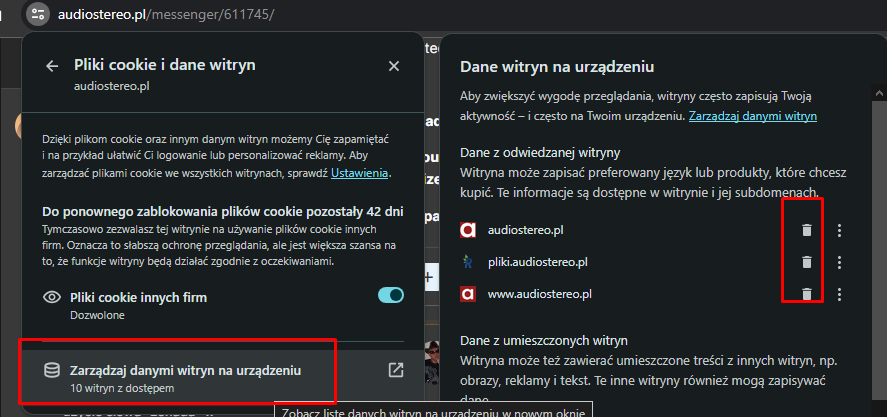Open more options menu for www.audiostereo.pl
The width and height of the screenshot is (887, 417).
click(x=839, y=294)
